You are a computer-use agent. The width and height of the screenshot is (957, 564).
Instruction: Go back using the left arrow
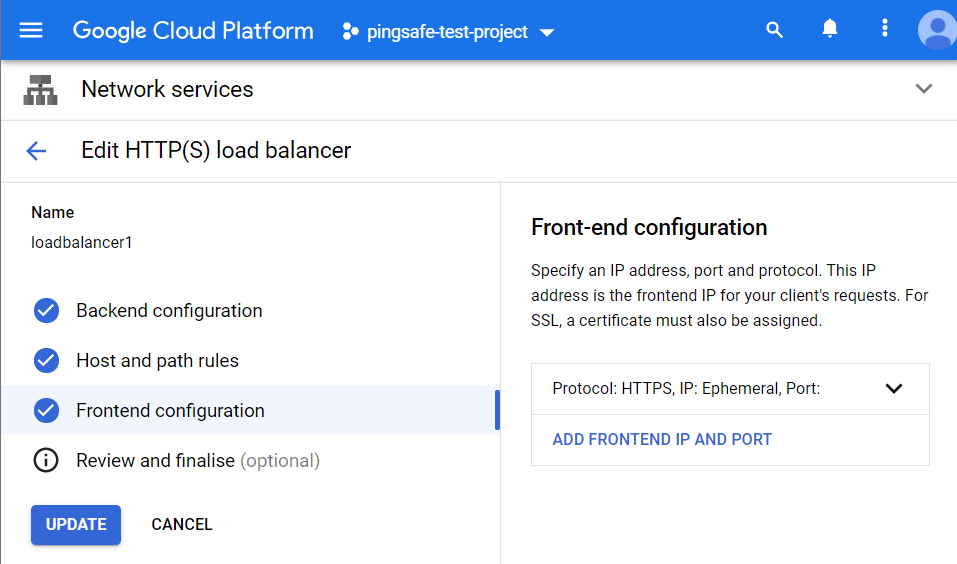coord(36,151)
